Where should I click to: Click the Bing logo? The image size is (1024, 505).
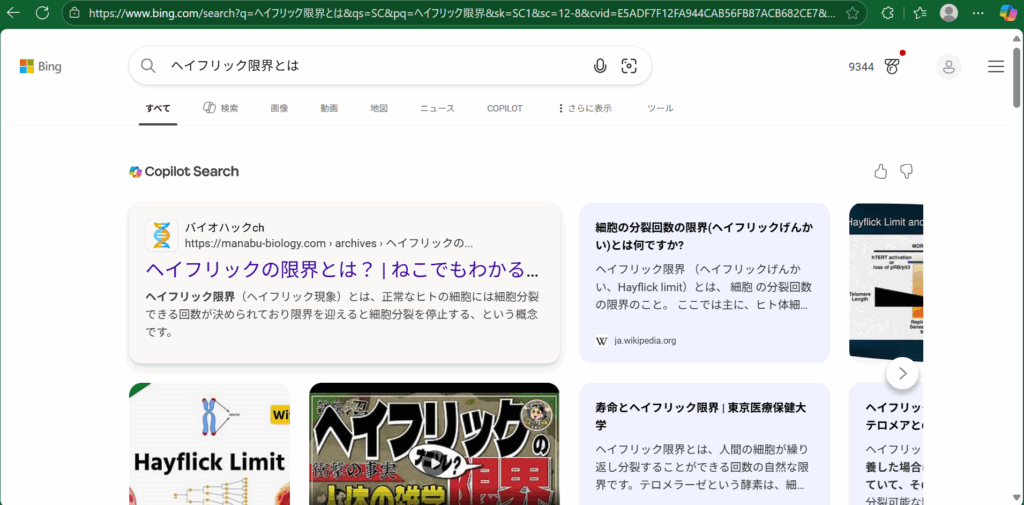(41, 66)
